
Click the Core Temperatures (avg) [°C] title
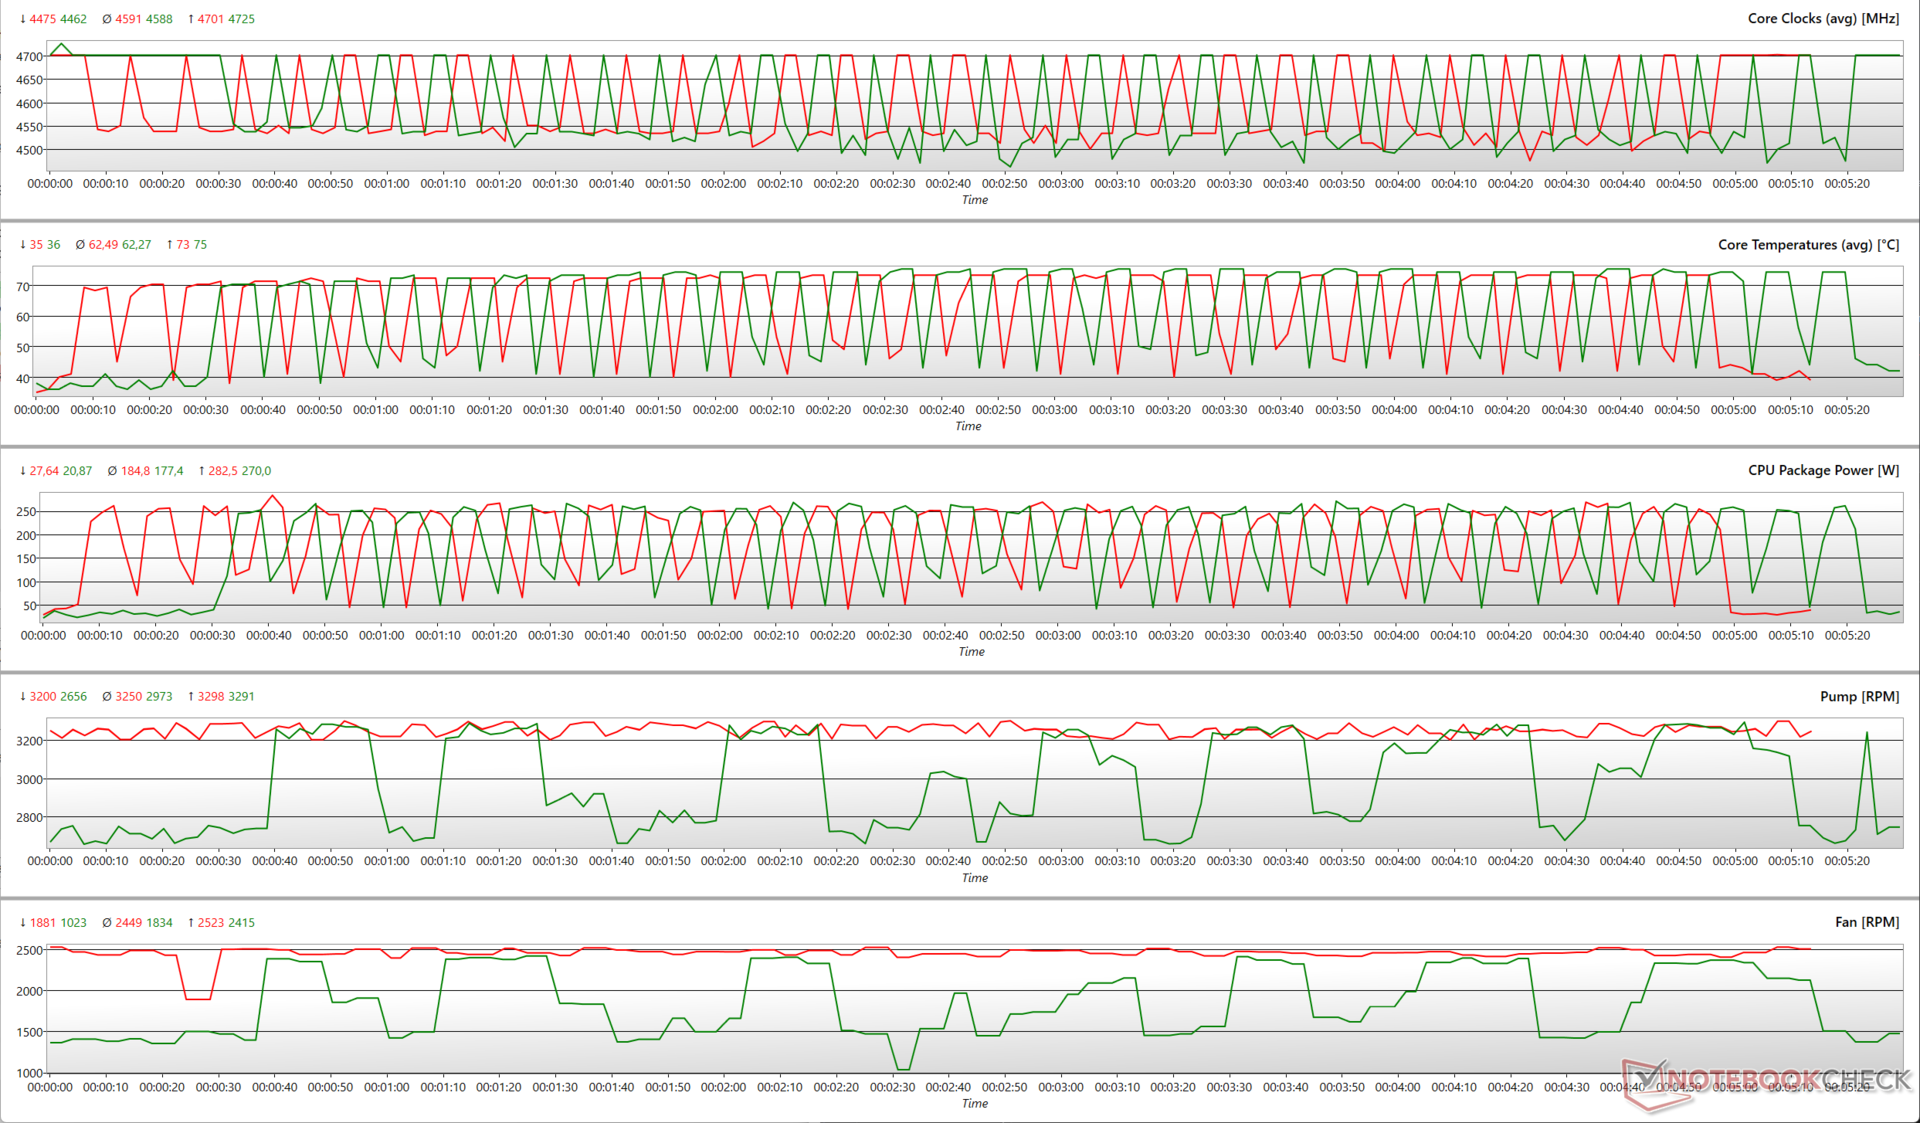1808,245
